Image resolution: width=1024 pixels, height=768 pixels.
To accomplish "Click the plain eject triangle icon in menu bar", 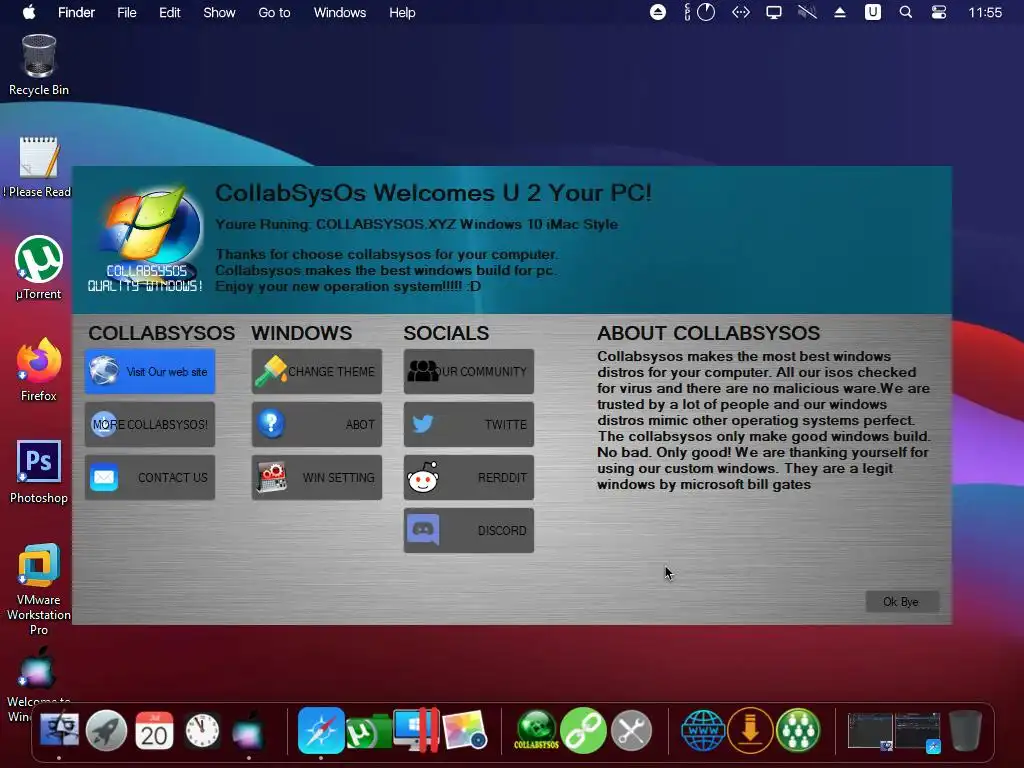I will 840,12.
